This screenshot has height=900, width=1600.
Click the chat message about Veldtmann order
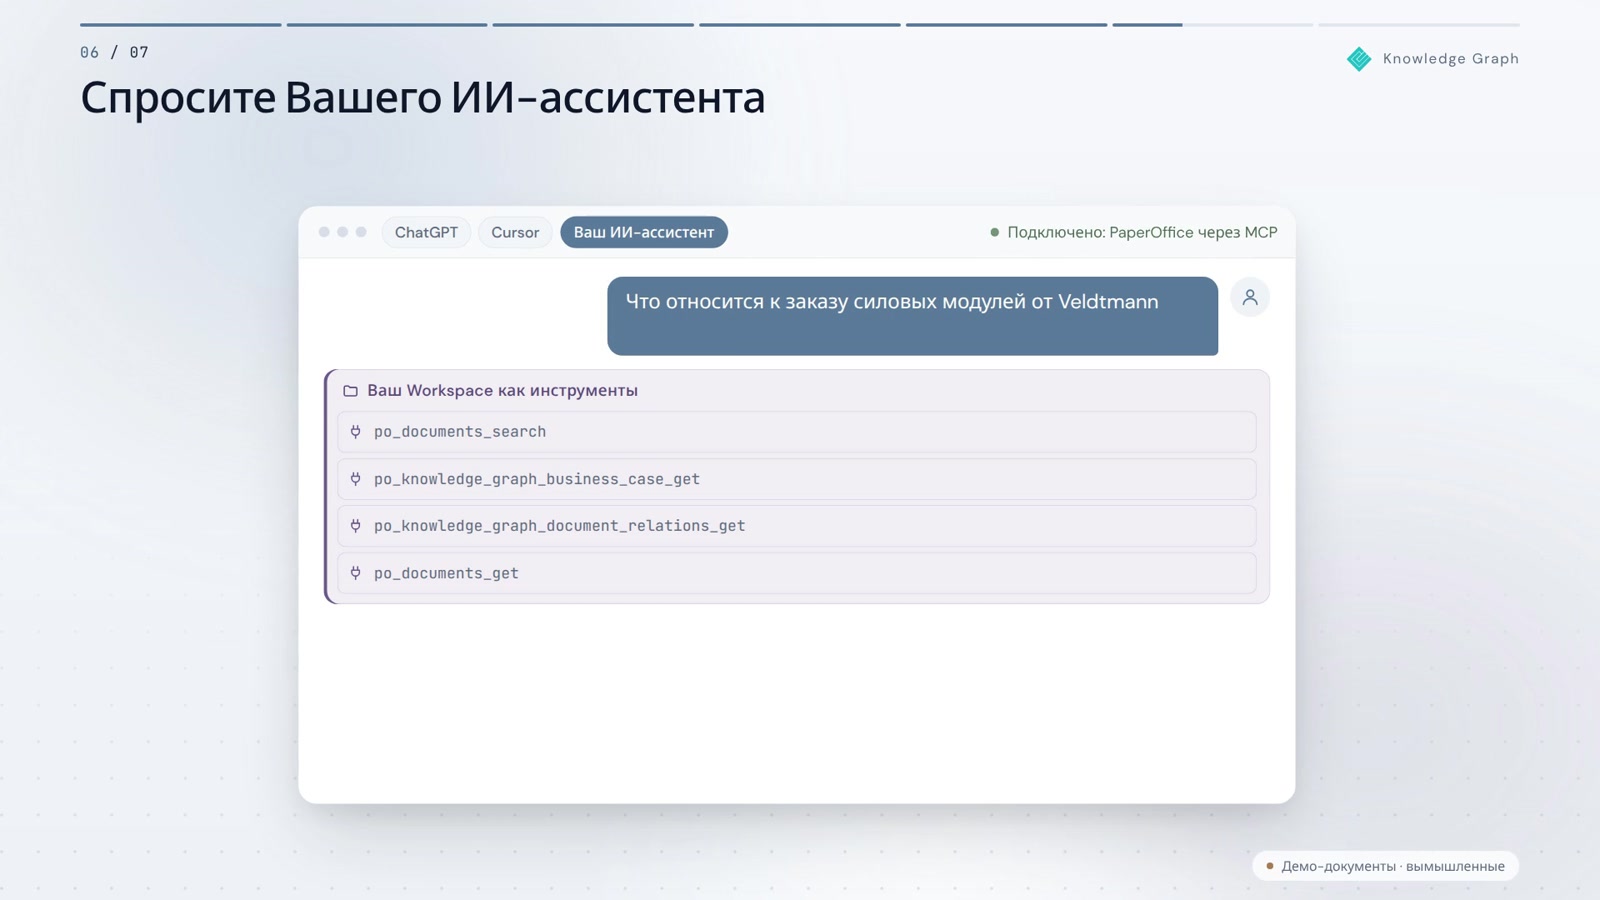[912, 316]
